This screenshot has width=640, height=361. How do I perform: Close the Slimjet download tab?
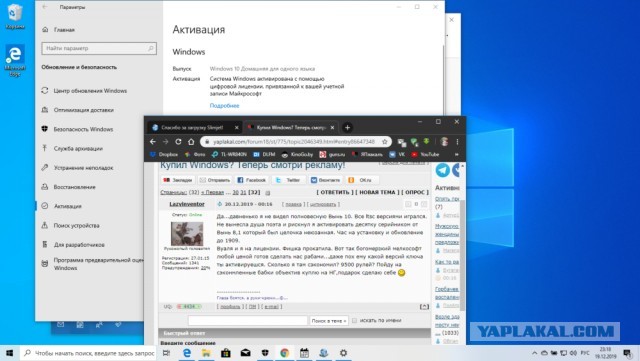(x=236, y=127)
